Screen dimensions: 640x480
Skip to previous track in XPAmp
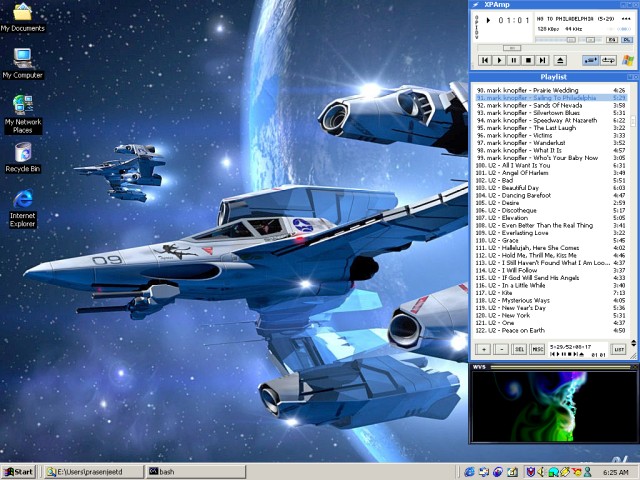(485, 60)
